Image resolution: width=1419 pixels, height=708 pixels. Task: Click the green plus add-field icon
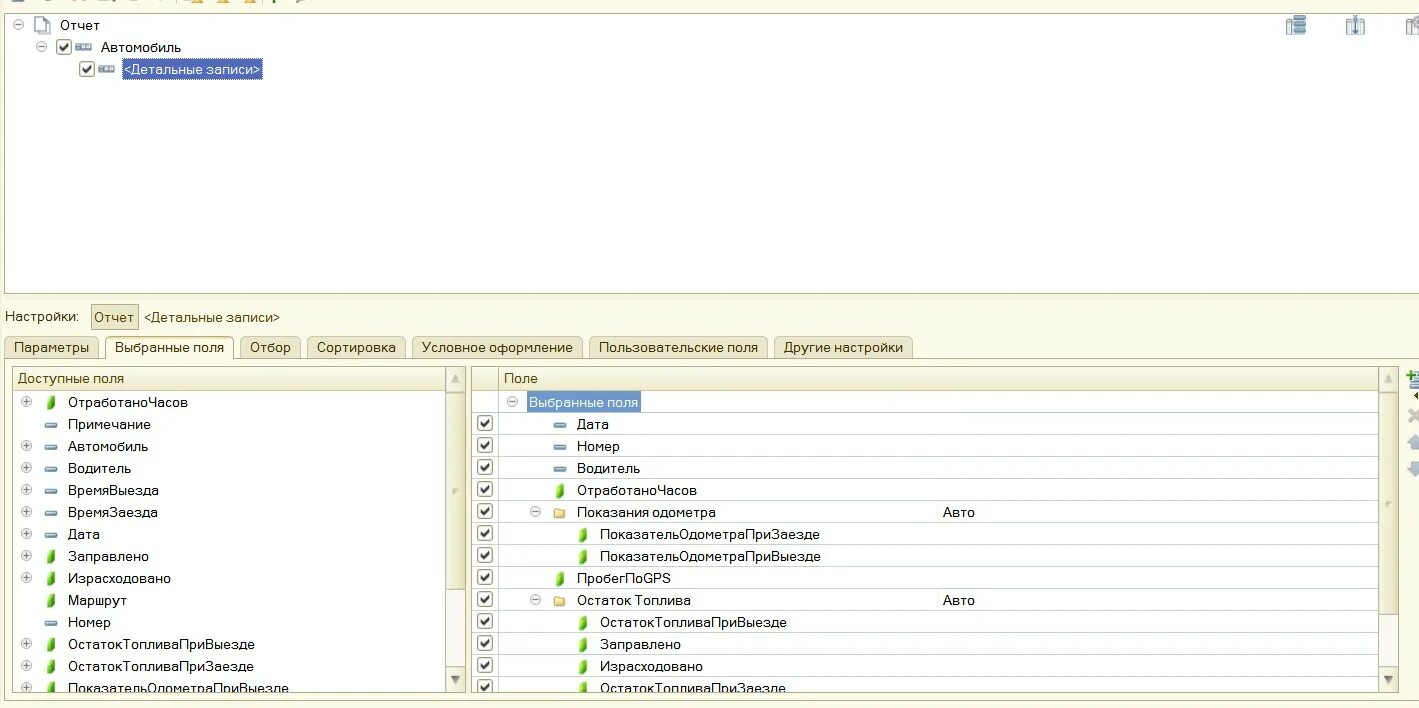pyautogui.click(x=1412, y=381)
